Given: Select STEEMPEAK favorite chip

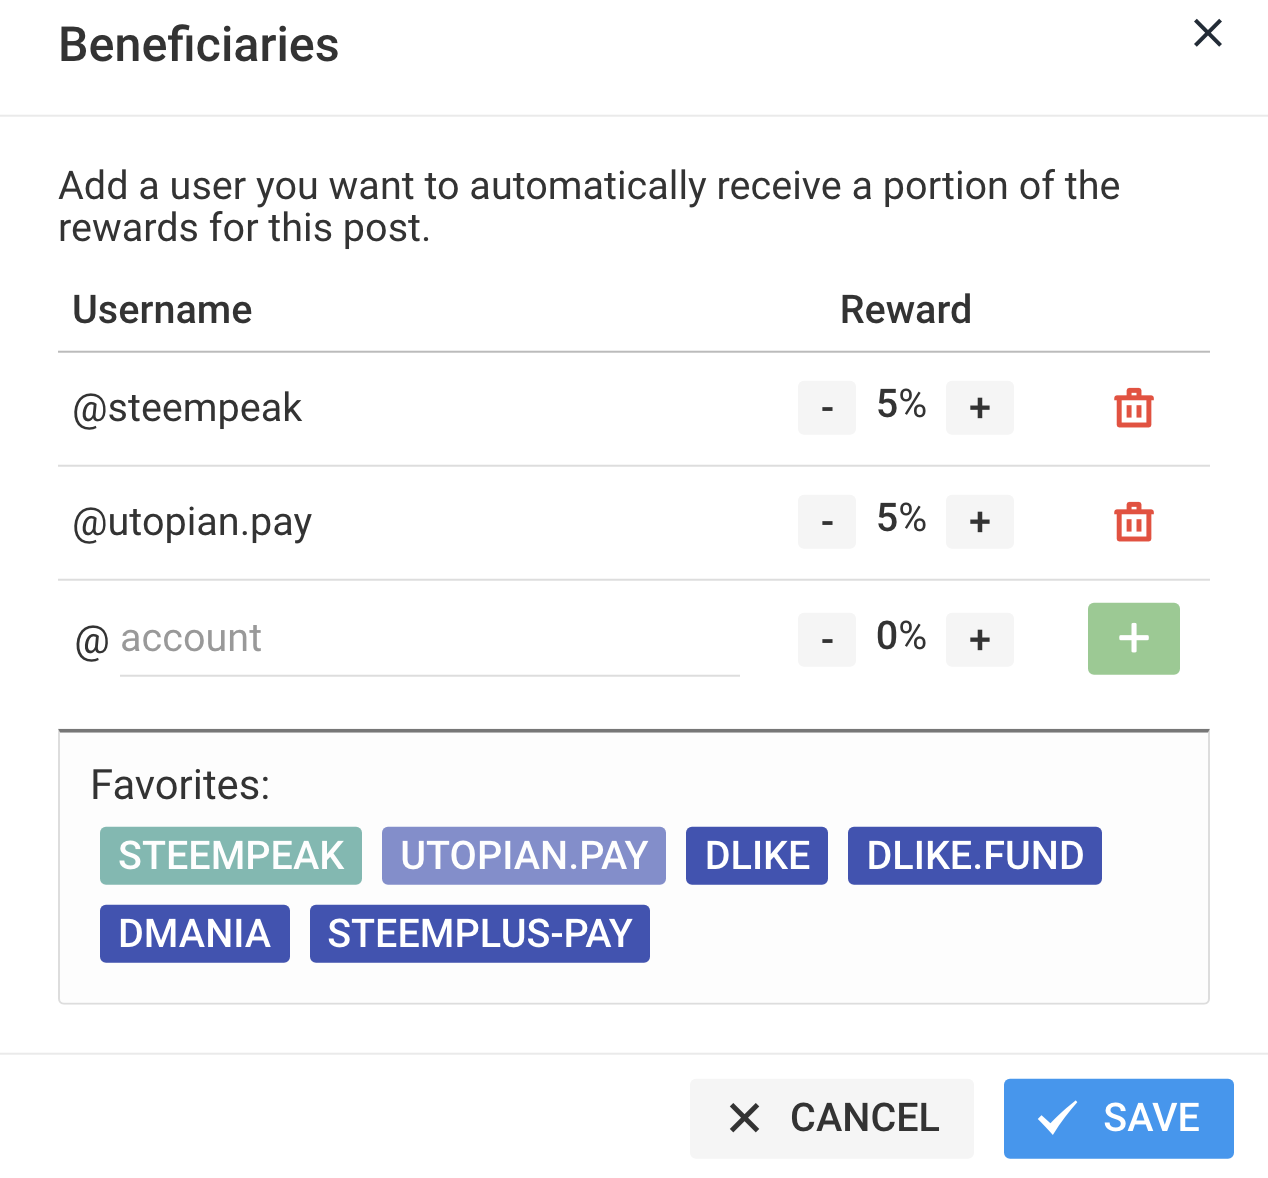Looking at the screenshot, I should [x=231, y=856].
